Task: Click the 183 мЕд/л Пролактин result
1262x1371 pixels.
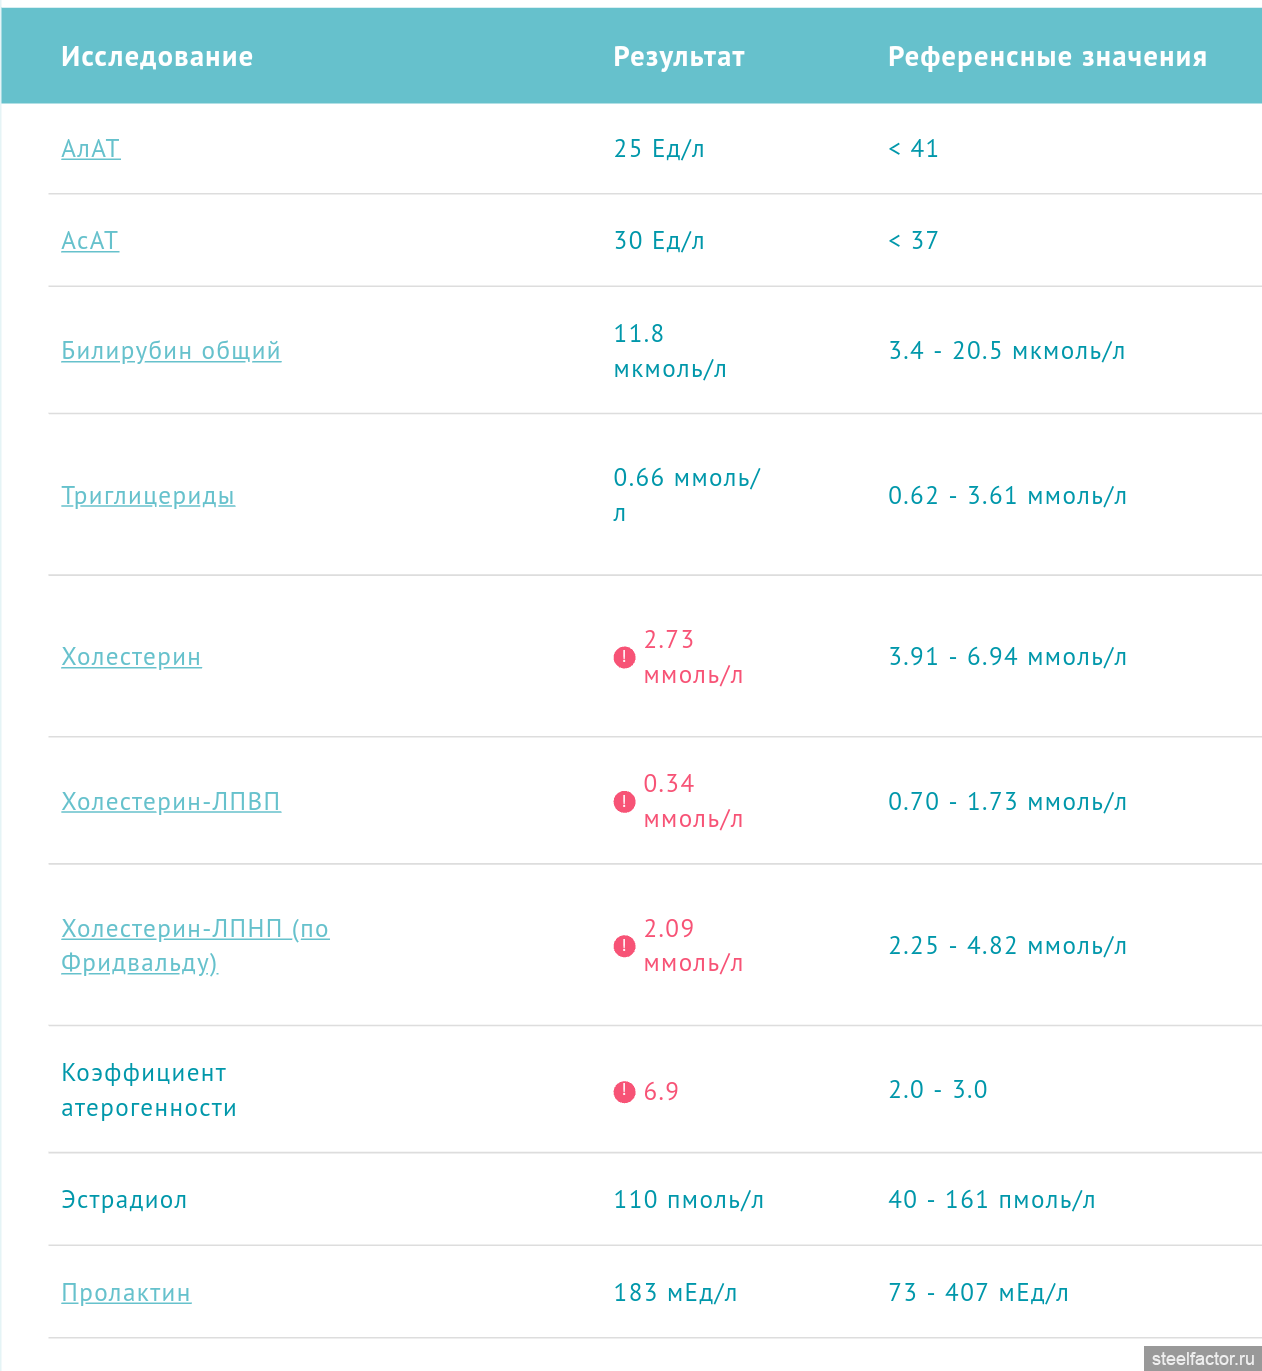Action: pos(675,1293)
